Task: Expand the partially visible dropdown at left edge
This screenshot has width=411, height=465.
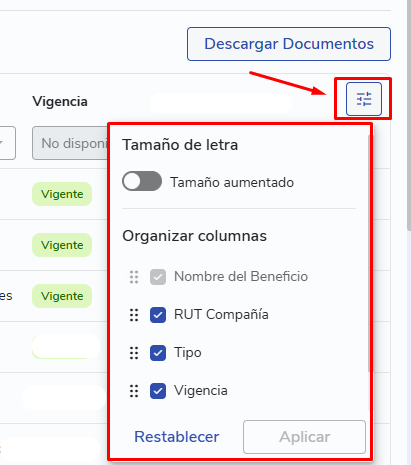Action: (x=7, y=143)
